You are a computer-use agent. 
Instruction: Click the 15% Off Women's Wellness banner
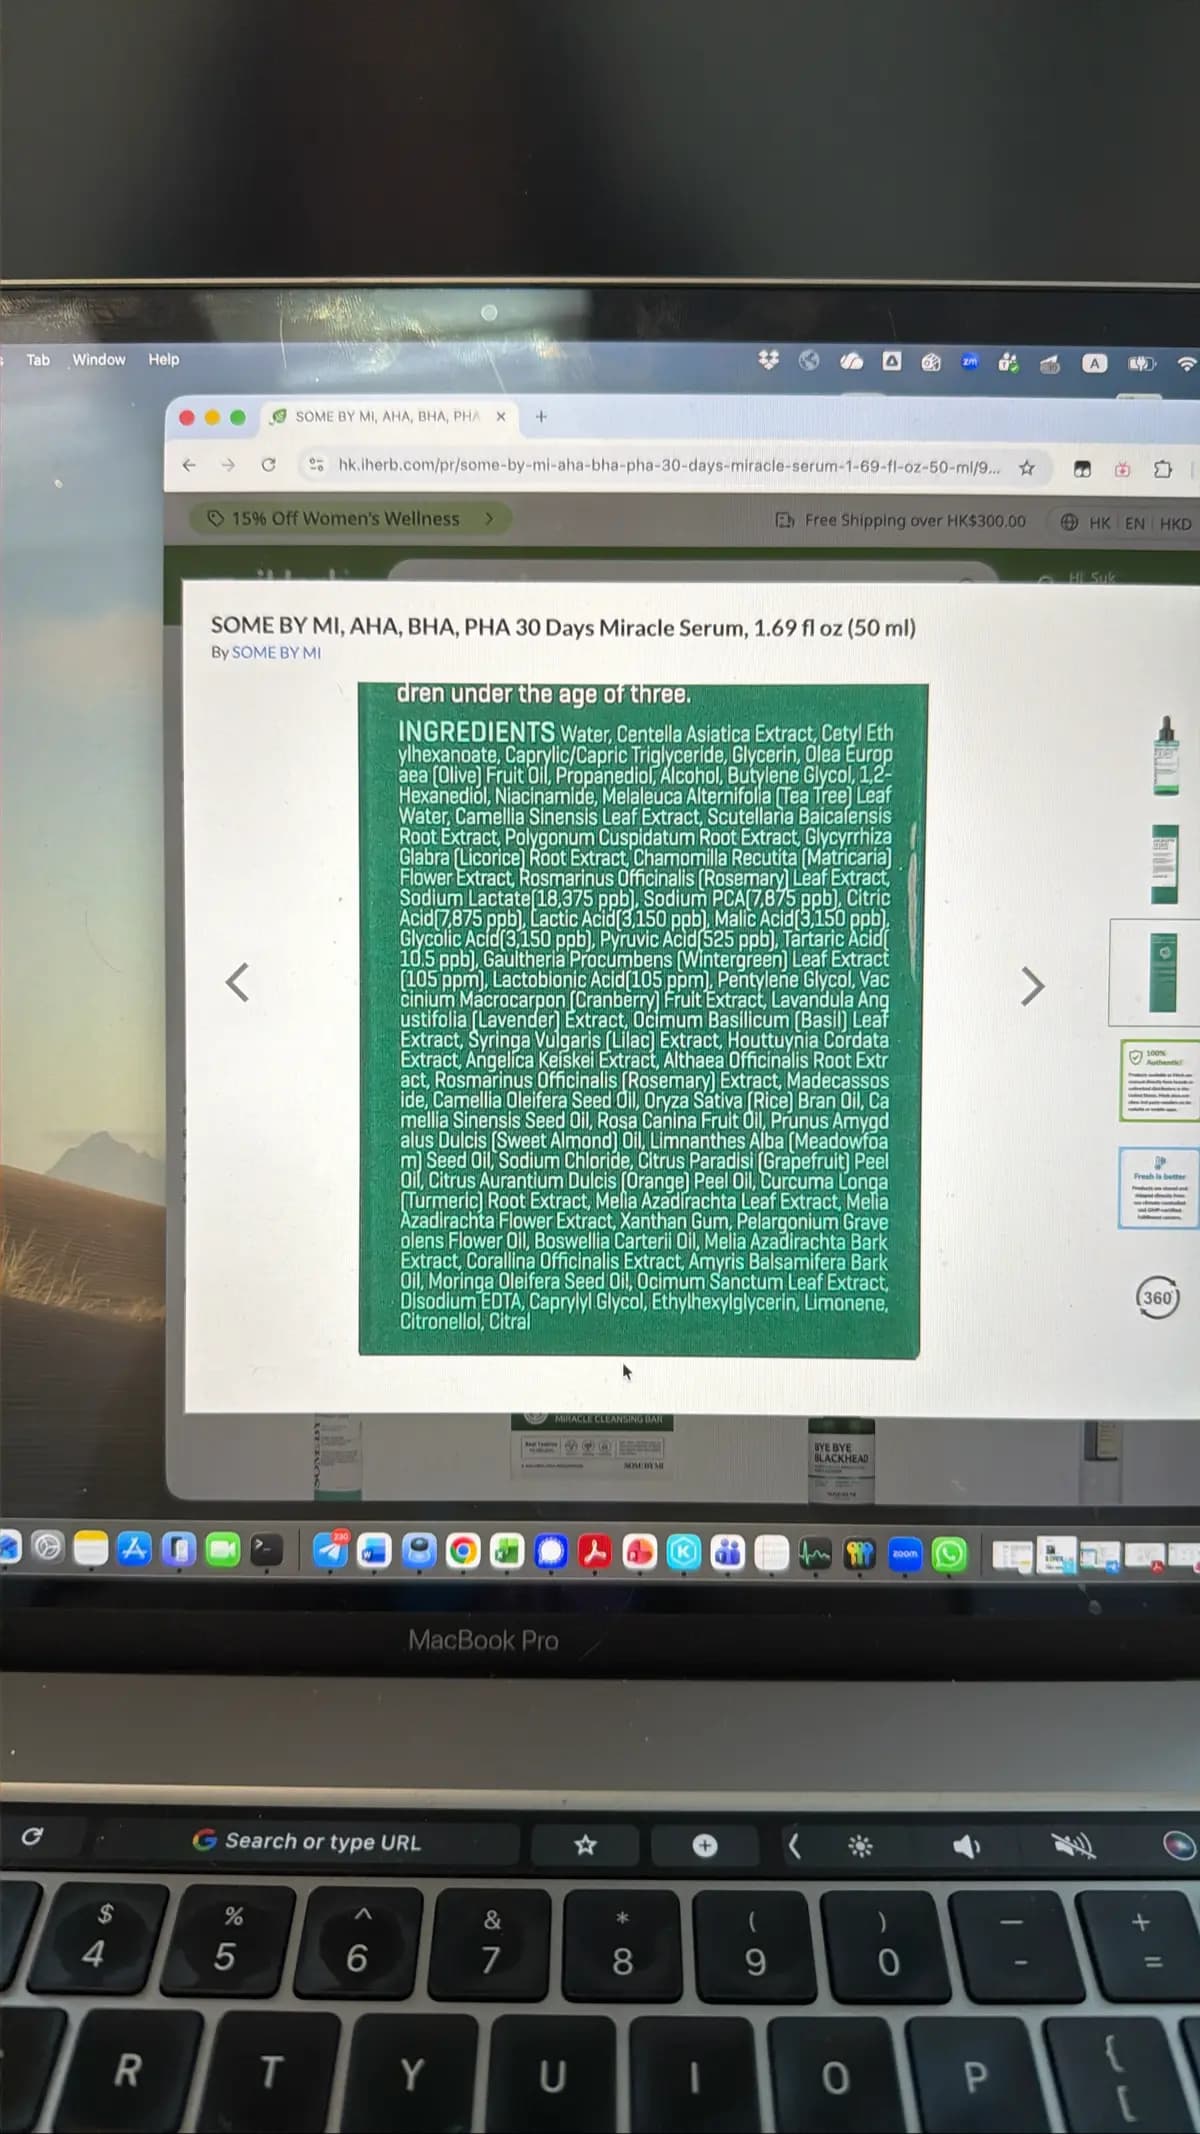[x=350, y=518]
